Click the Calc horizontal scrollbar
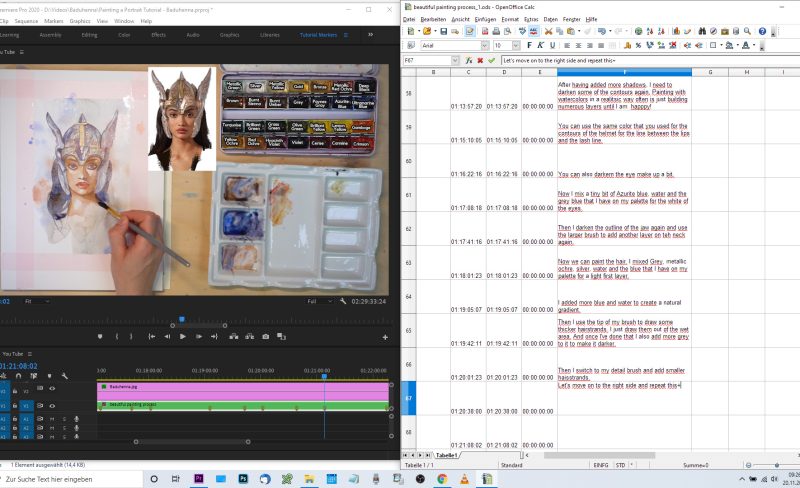This screenshot has height=488, width=800. tap(599, 455)
